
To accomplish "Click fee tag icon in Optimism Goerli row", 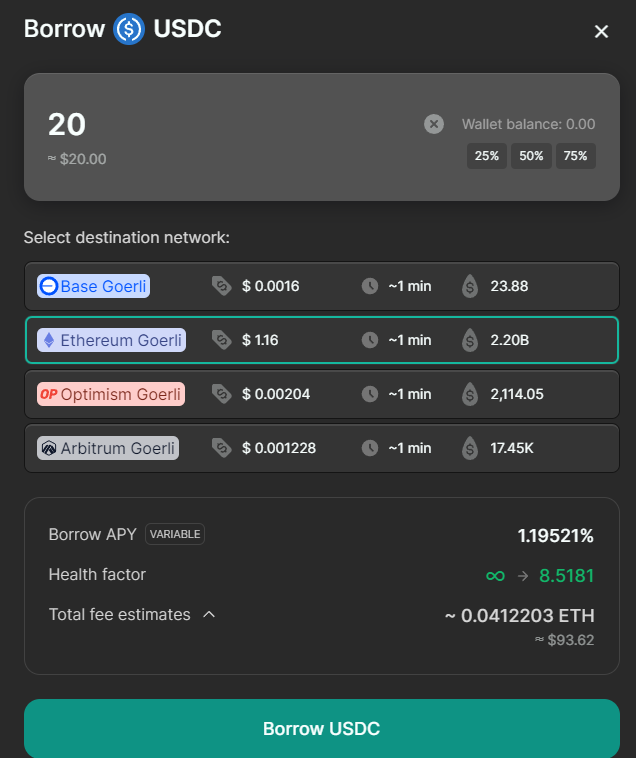I will (x=222, y=394).
